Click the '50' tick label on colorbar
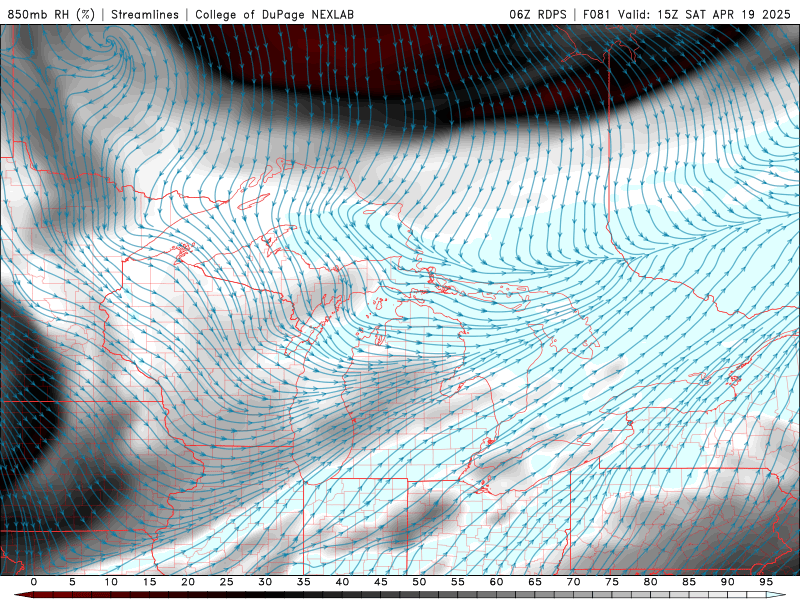 (x=419, y=582)
